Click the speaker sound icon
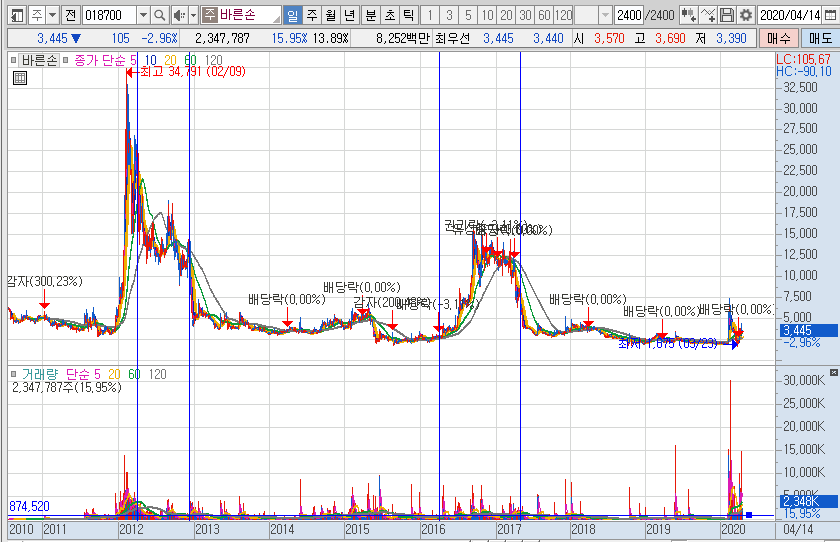 [x=178, y=15]
